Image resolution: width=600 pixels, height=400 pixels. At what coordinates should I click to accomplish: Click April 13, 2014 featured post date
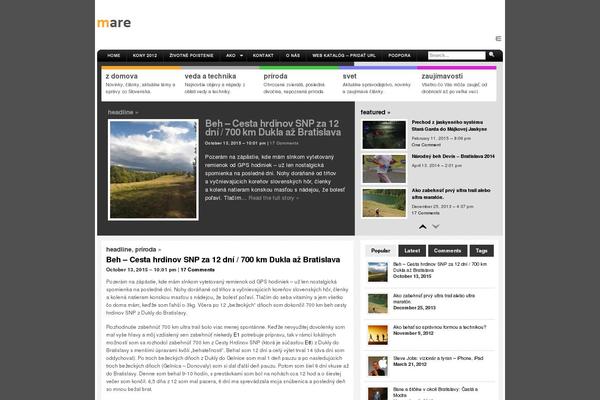[x=437, y=166]
